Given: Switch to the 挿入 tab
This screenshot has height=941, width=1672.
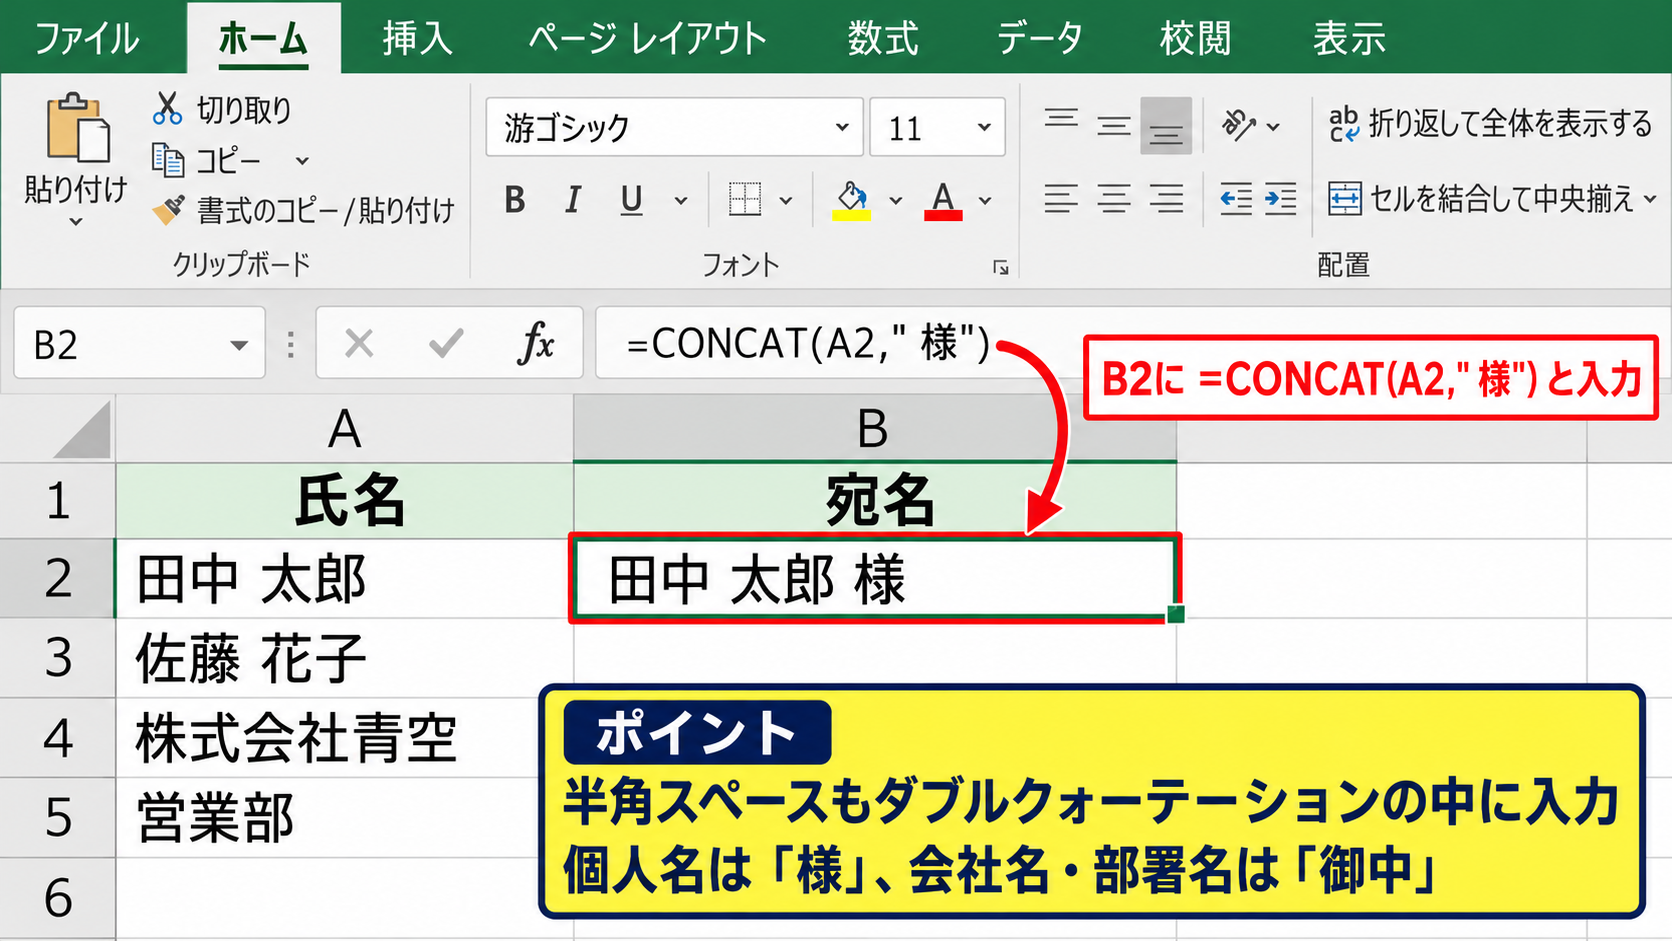Looking at the screenshot, I should point(417,39).
